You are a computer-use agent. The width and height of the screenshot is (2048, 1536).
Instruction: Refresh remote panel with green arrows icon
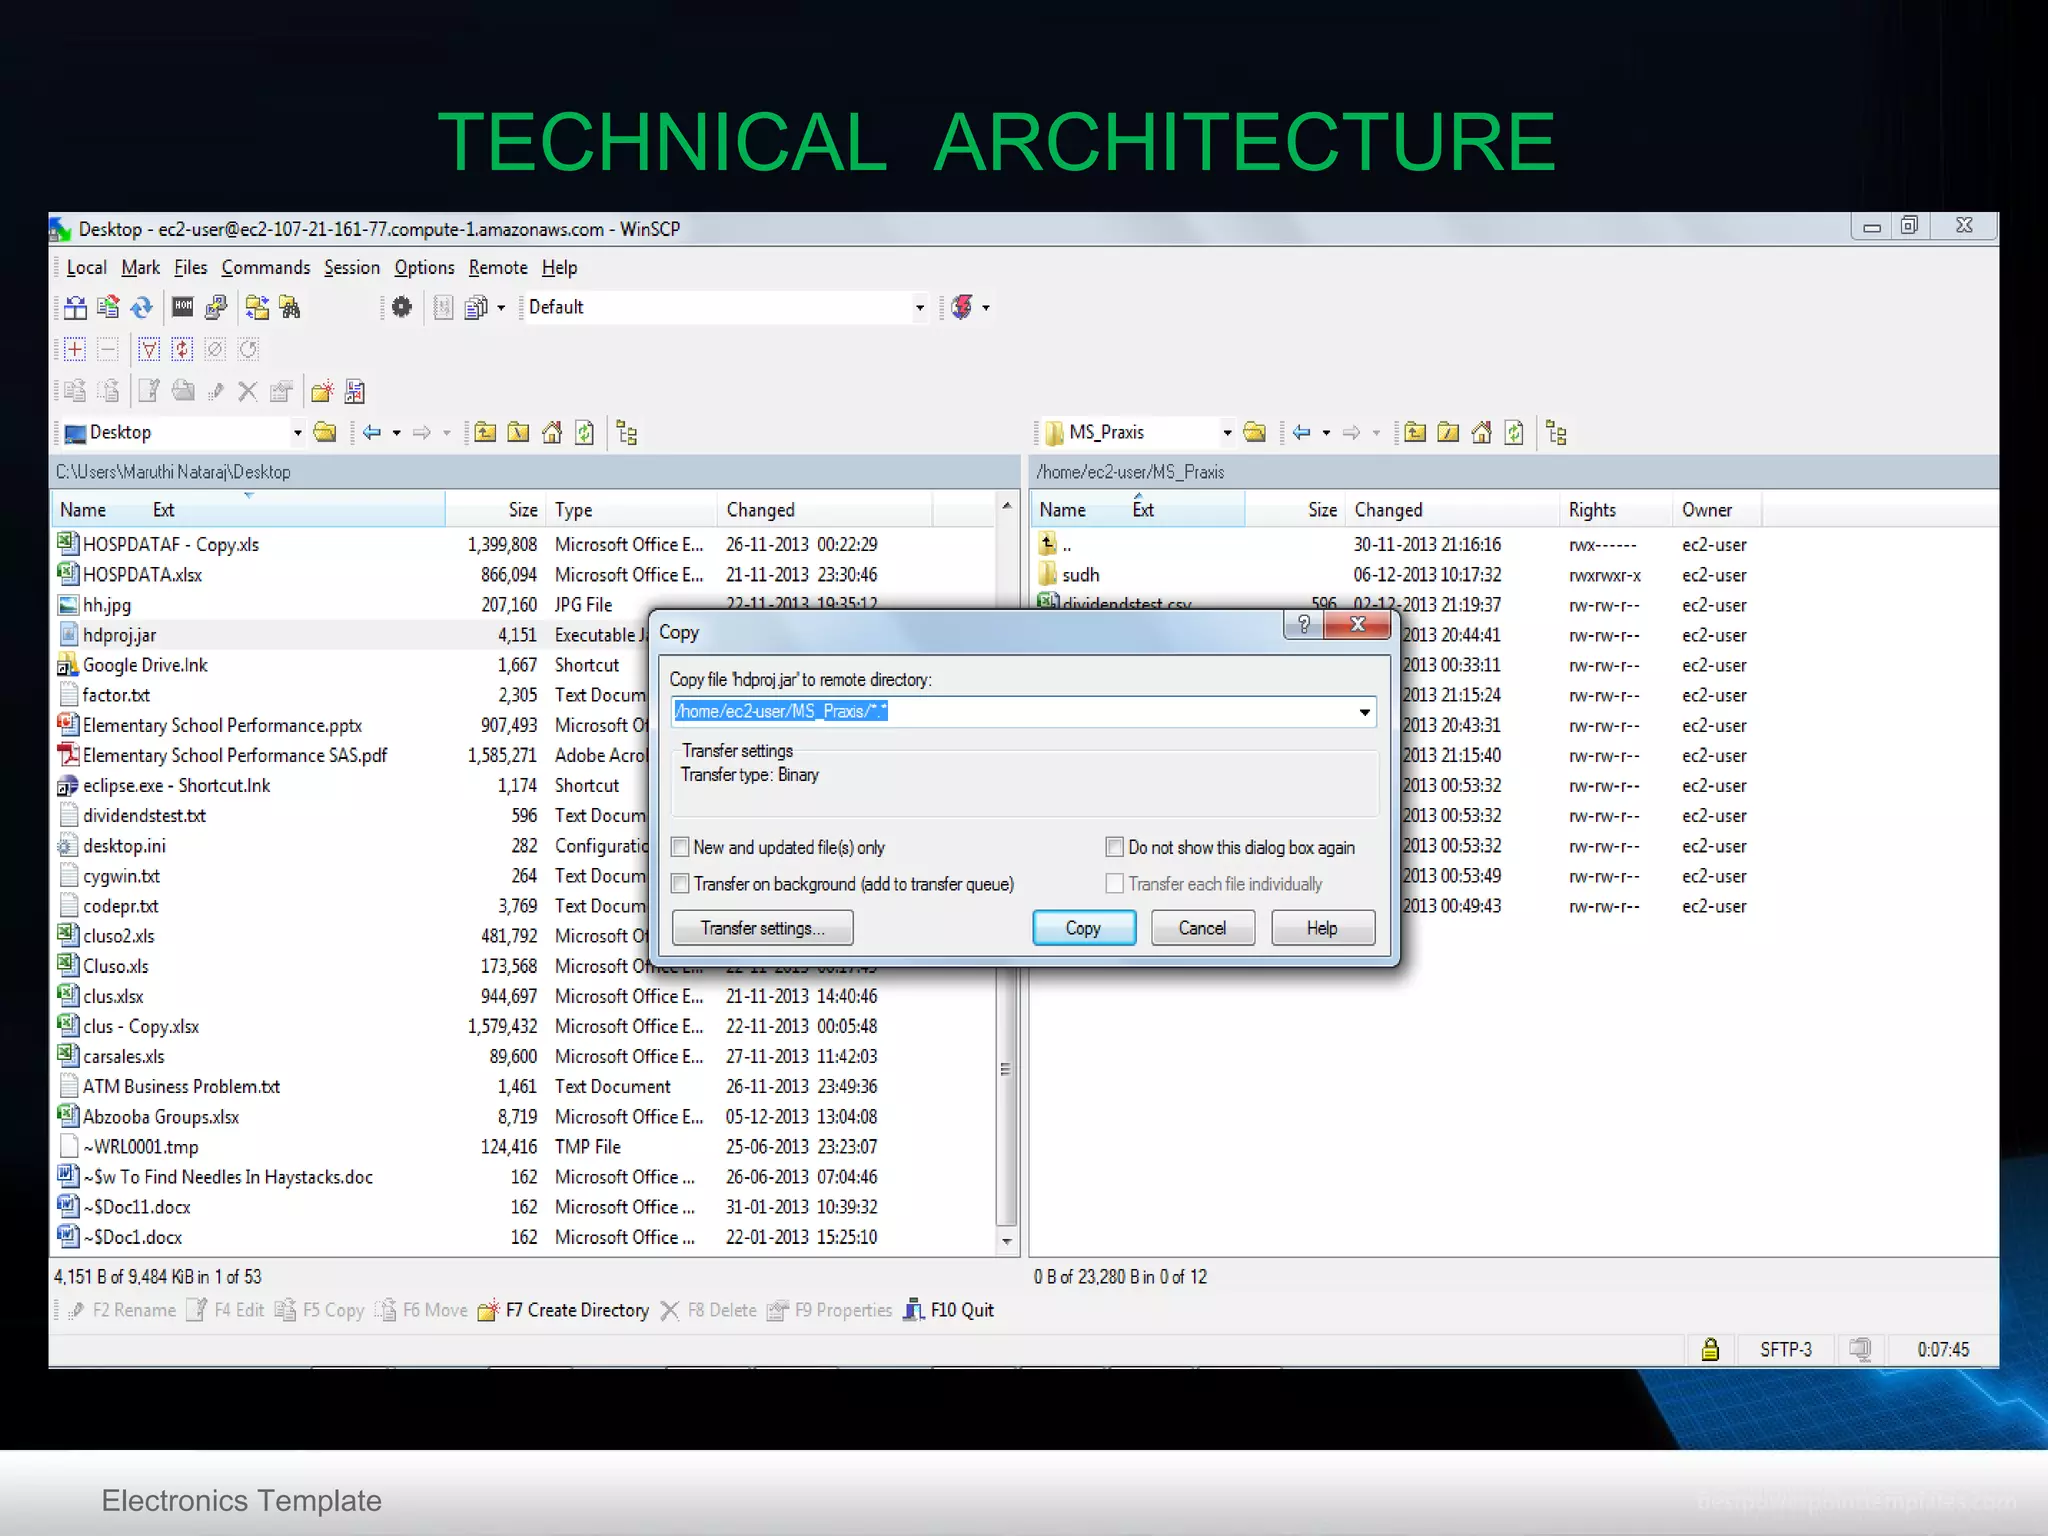coord(1515,433)
